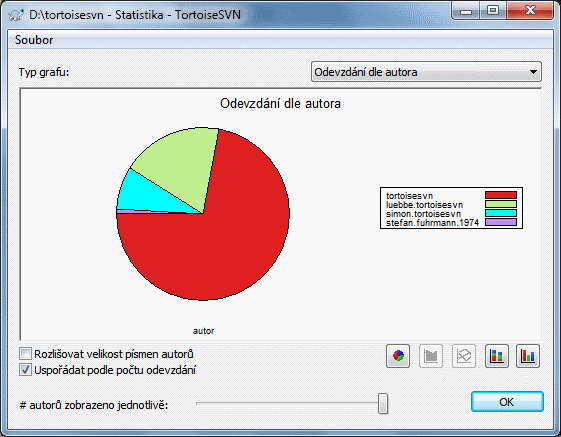Select the grouped bar chart icon
This screenshot has width=561, height=437.
[528, 356]
